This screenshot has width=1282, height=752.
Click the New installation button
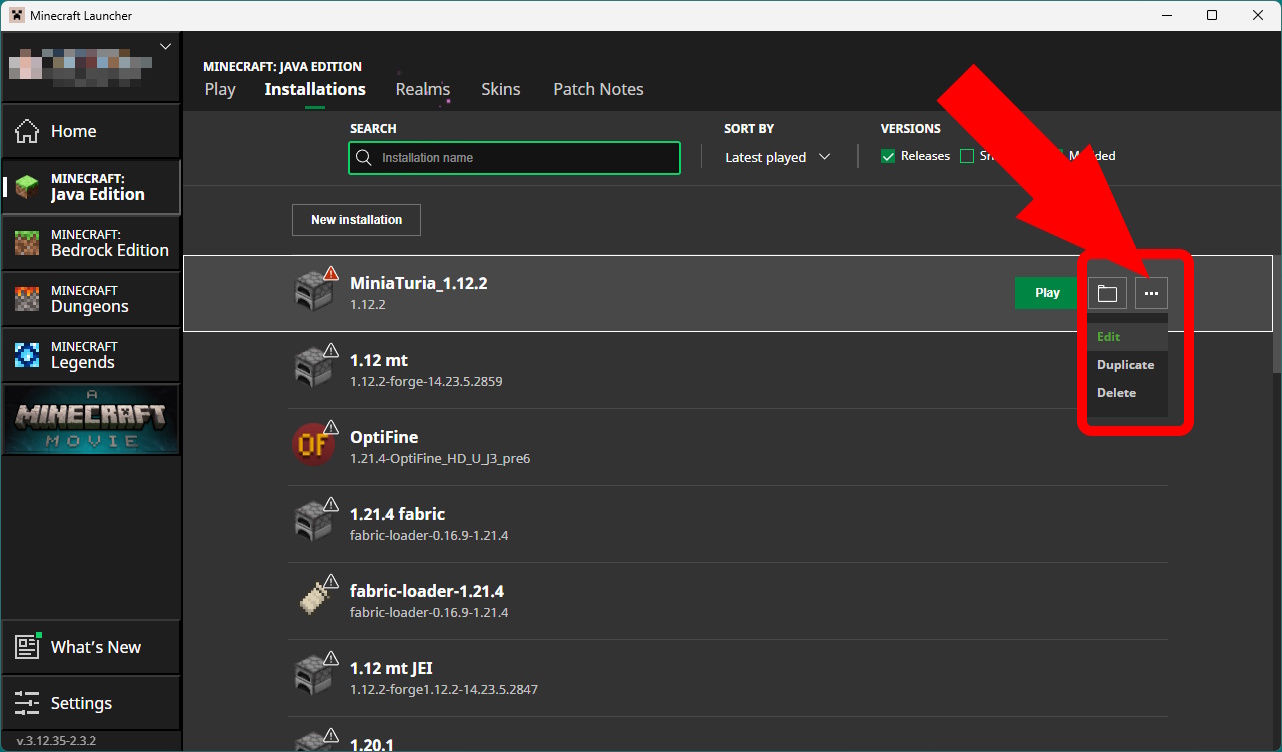pos(356,220)
